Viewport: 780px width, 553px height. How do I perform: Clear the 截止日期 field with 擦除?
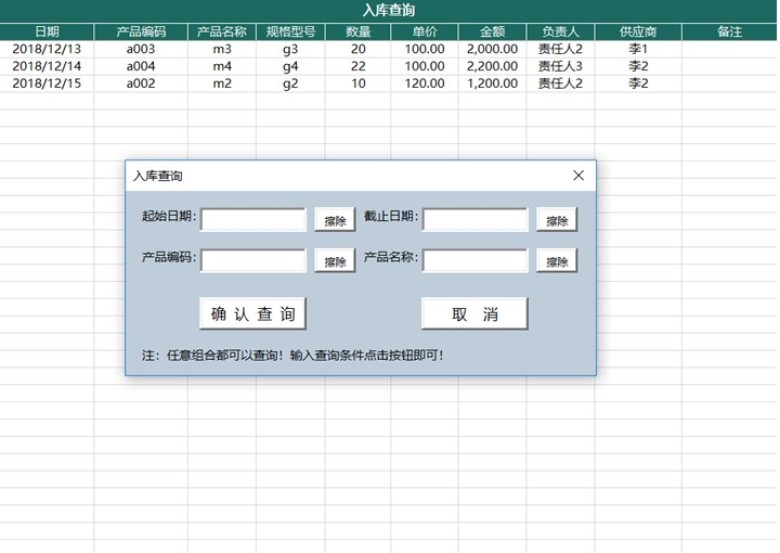click(557, 220)
